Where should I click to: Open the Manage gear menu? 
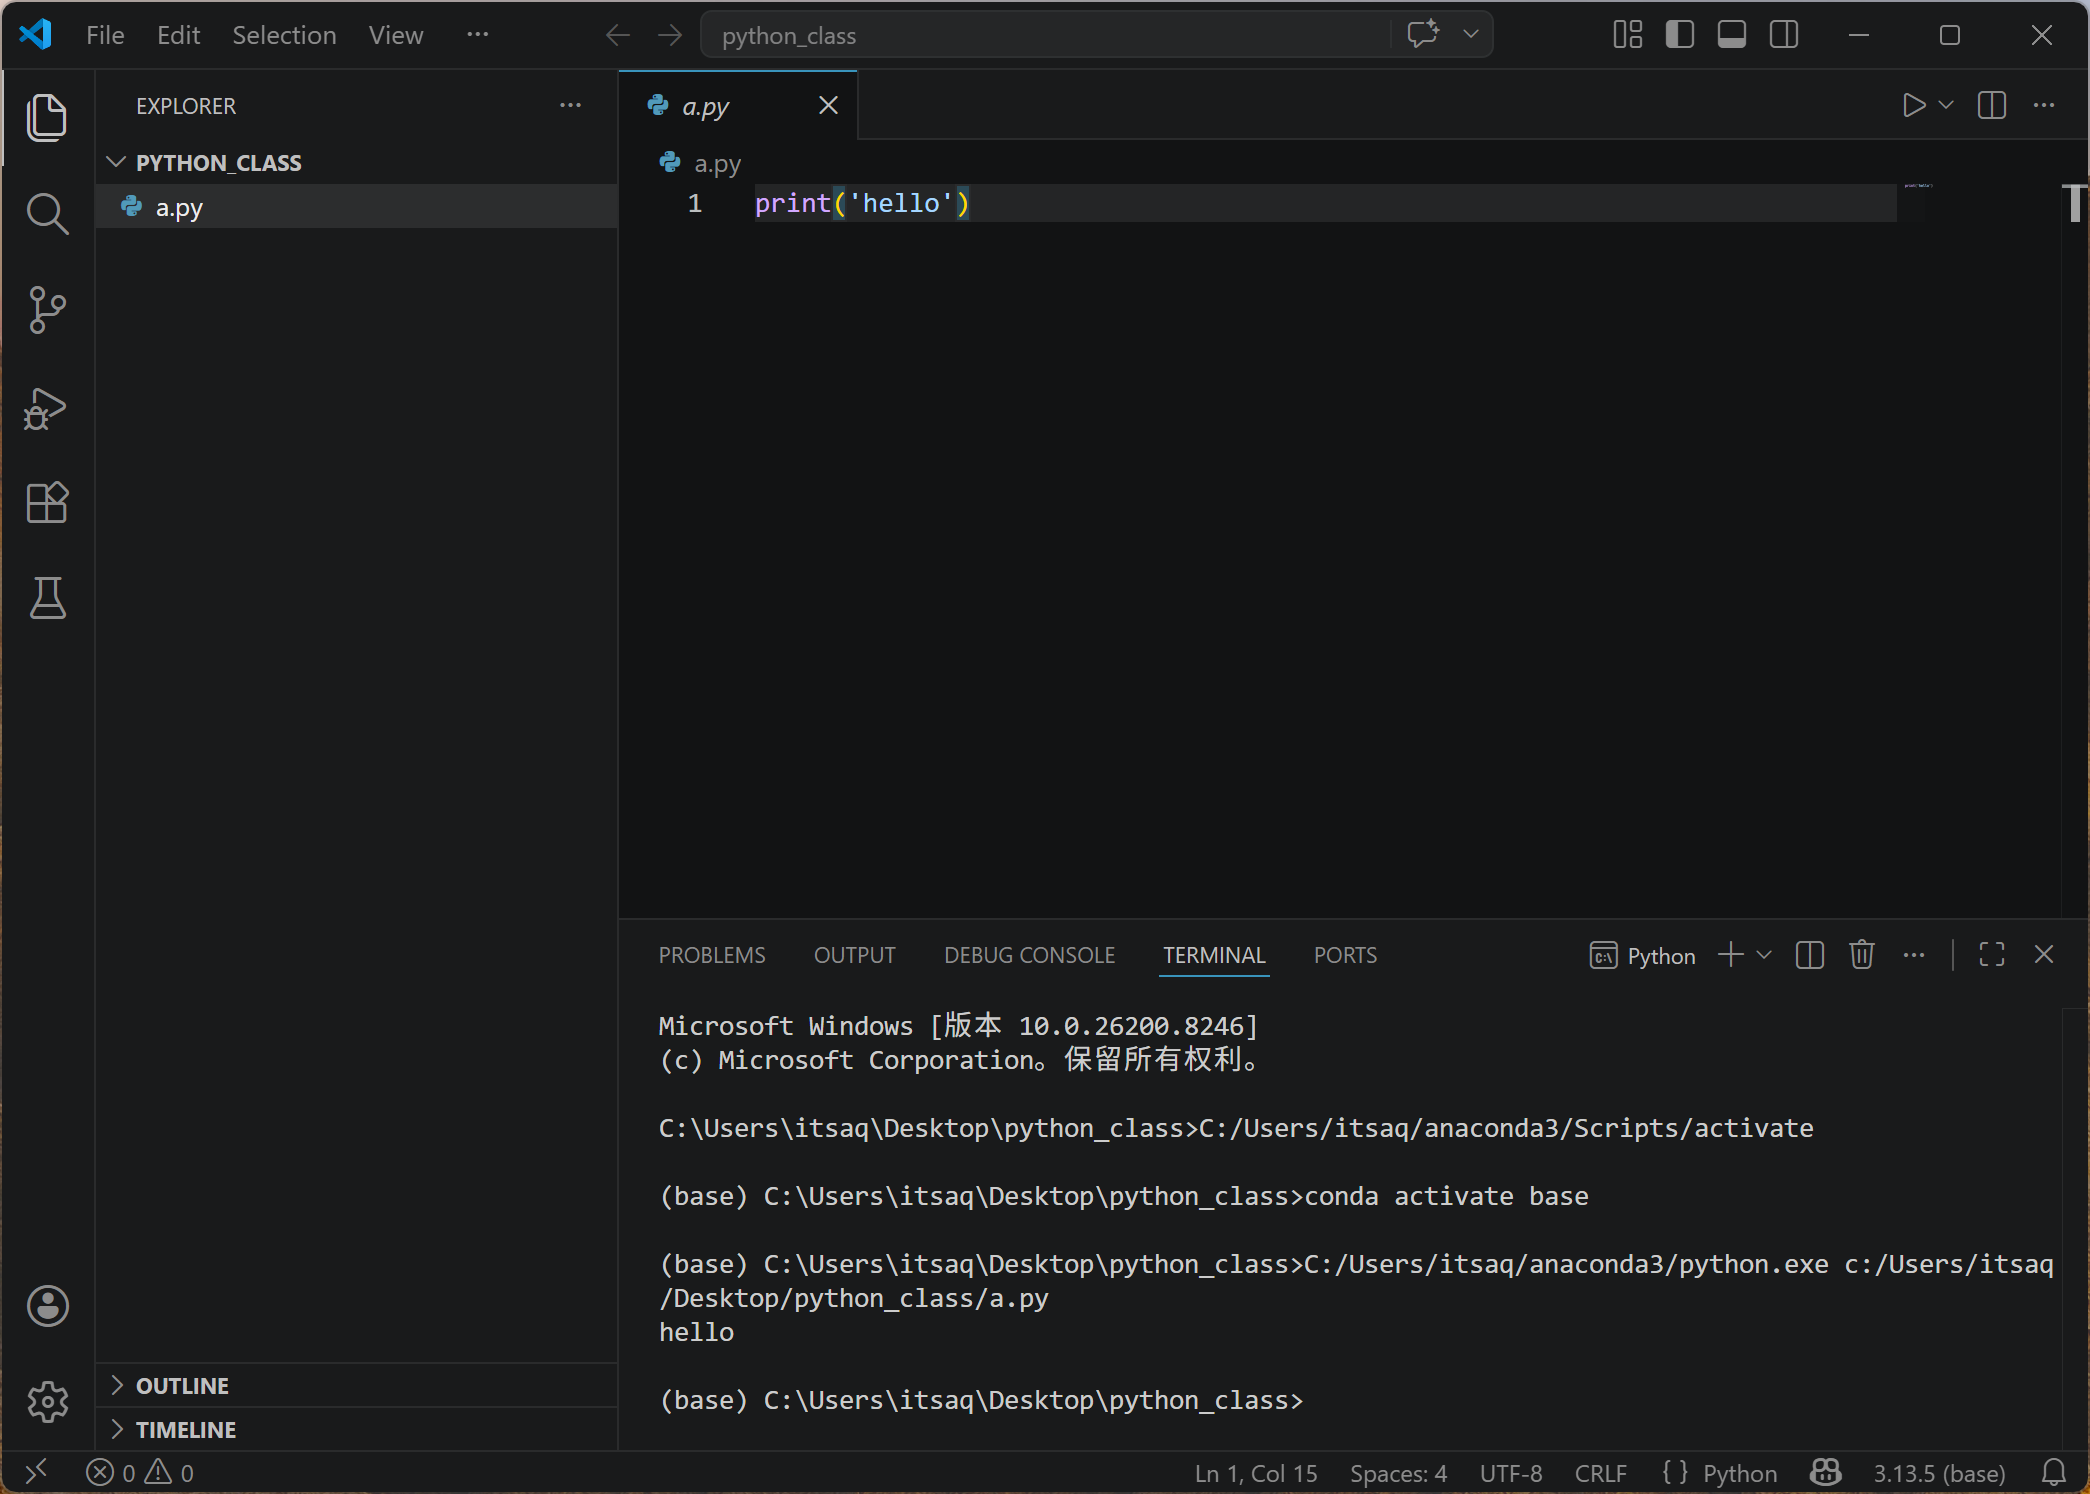point(47,1401)
